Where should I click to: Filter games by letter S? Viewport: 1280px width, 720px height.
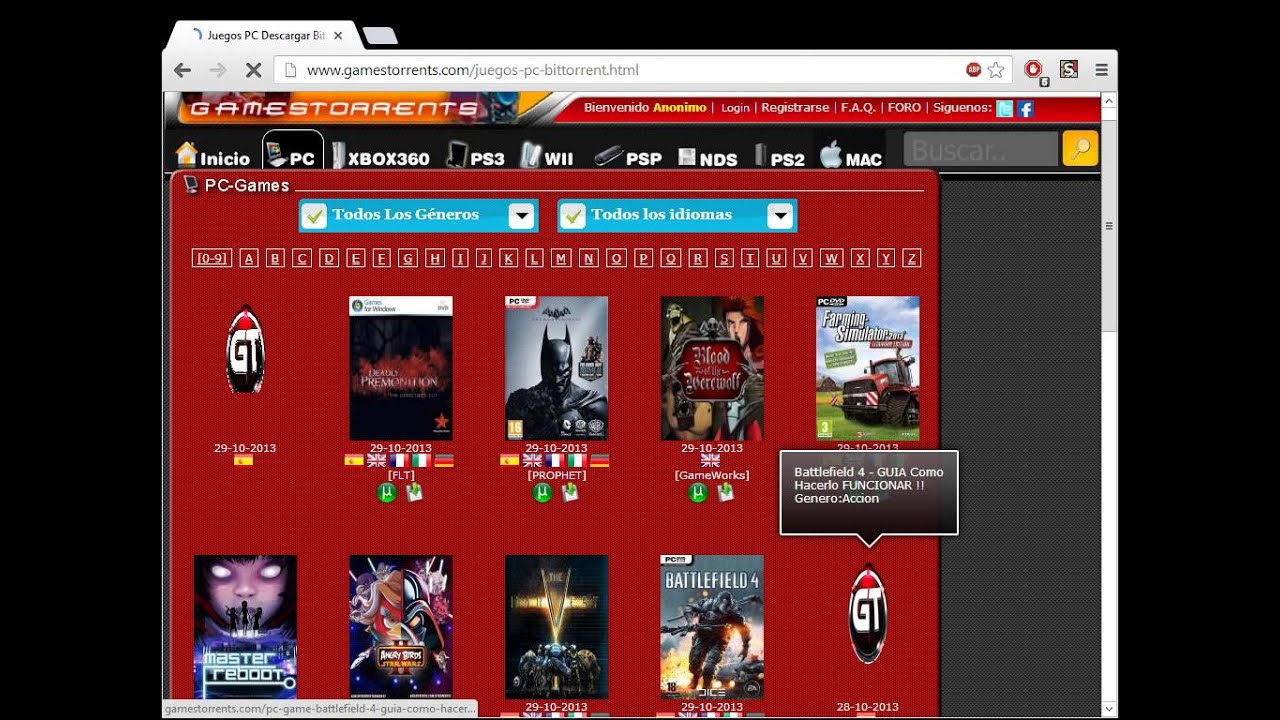[725, 258]
